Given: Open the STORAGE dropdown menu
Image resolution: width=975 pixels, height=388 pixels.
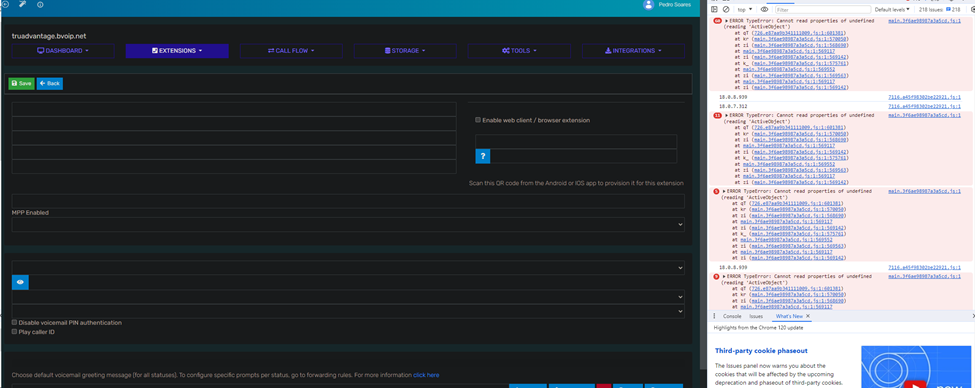Looking at the screenshot, I should [405, 51].
